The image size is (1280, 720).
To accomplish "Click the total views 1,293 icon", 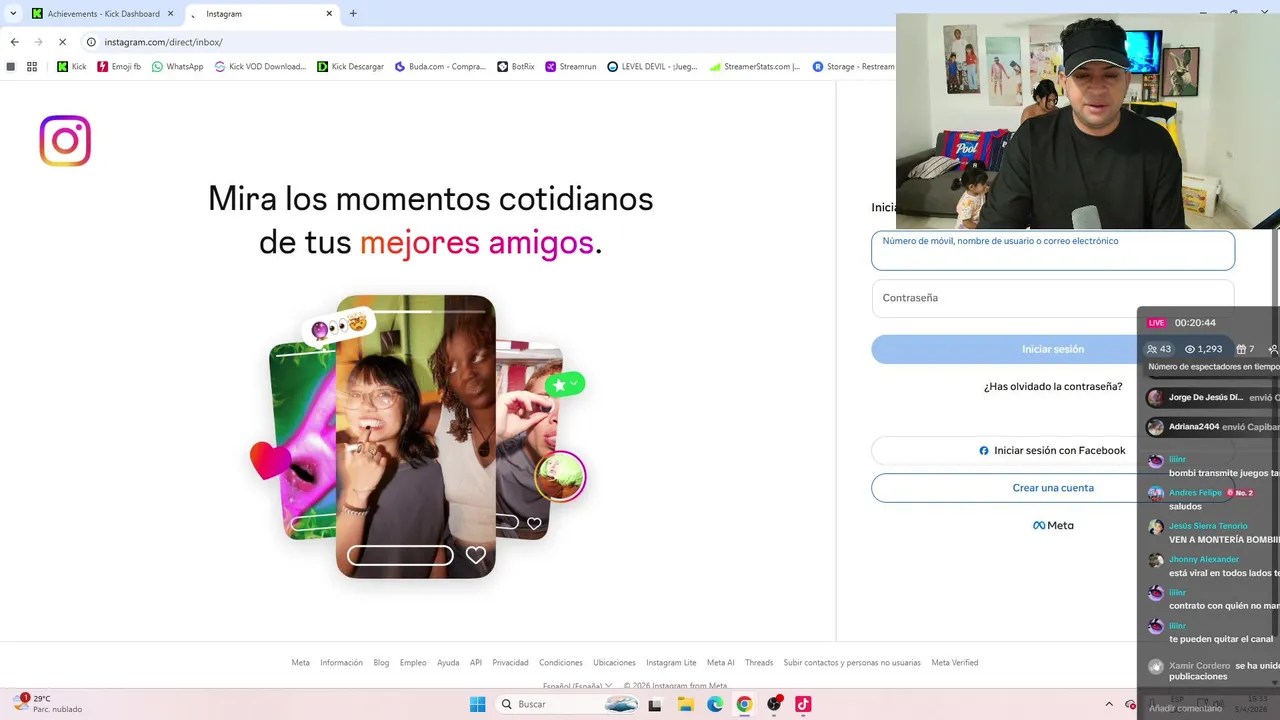I will (x=1203, y=349).
